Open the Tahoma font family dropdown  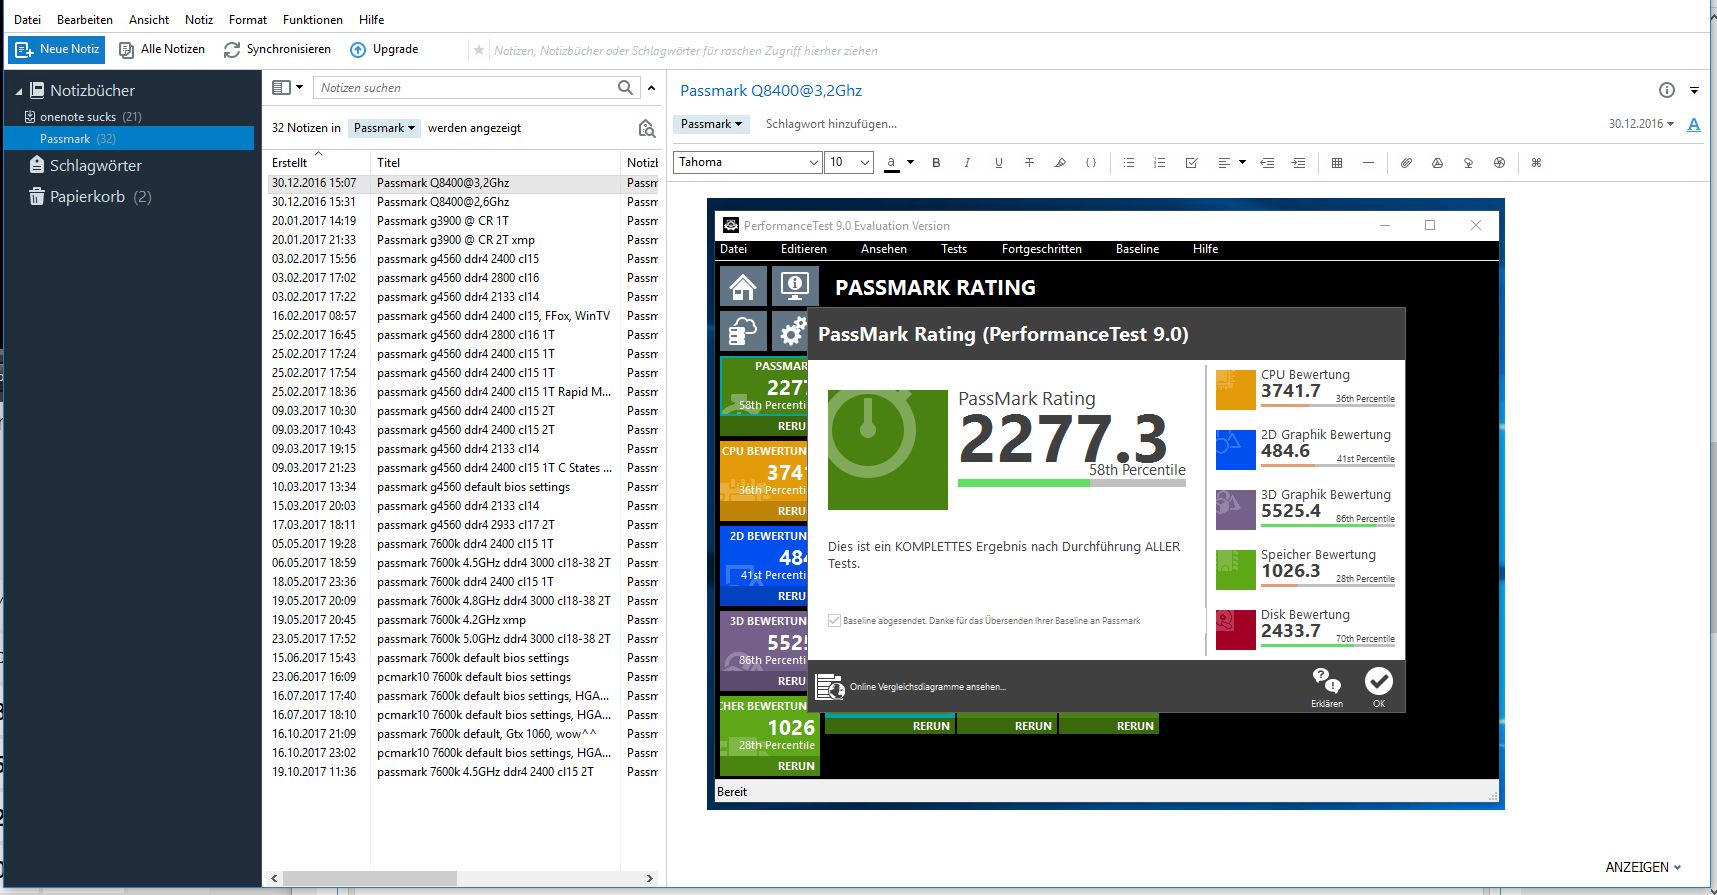749,162
